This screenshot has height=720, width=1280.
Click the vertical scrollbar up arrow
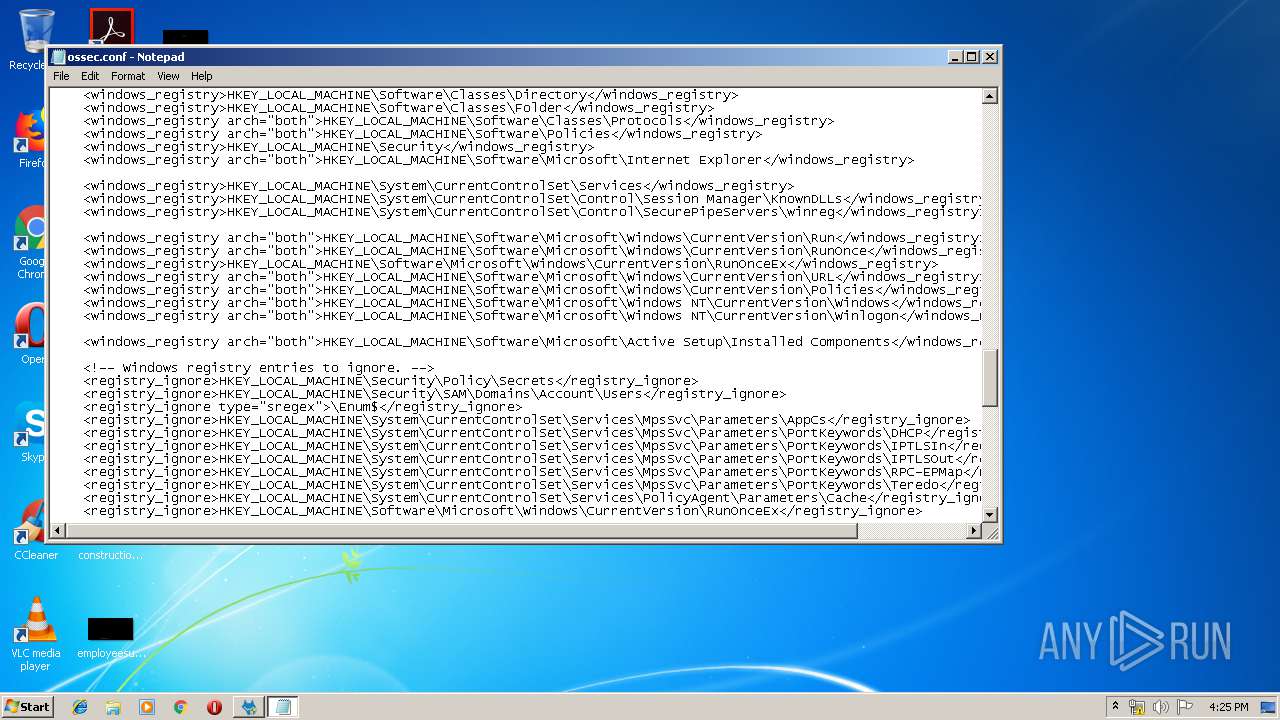[x=990, y=97]
